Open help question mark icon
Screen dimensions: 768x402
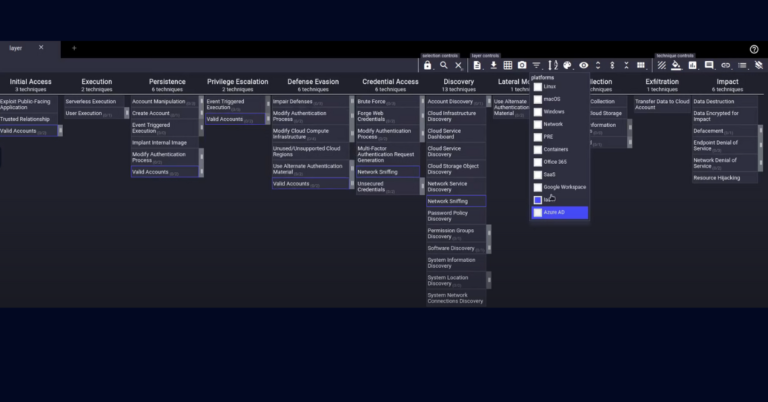point(754,49)
